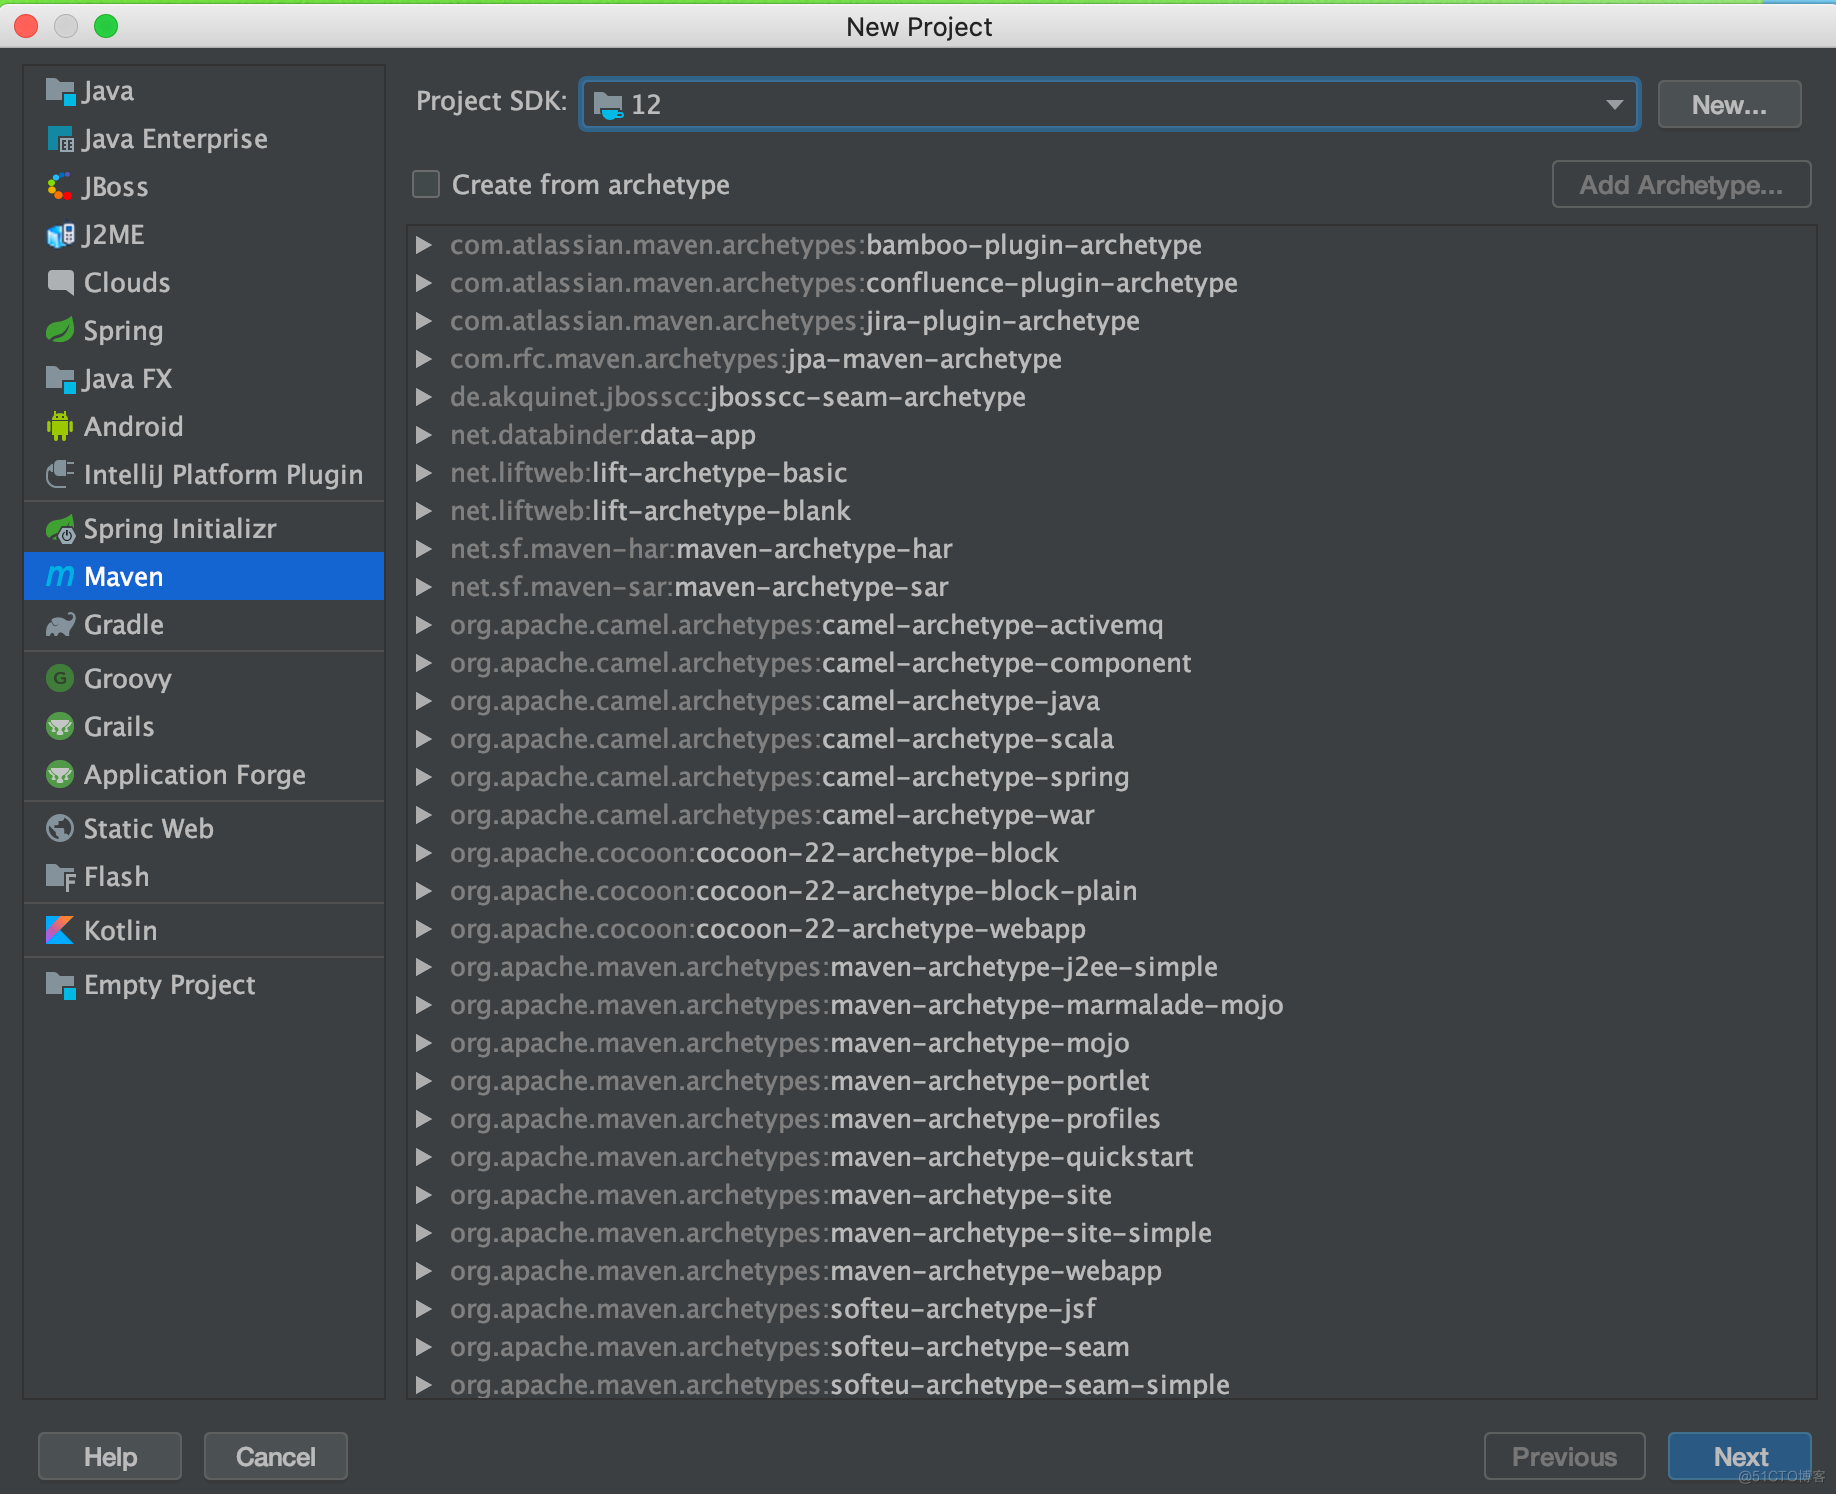Screen dimensions: 1836x1494
Task: Select cocoon-22-archetype-block-plain row
Action: [x=1112, y=891]
